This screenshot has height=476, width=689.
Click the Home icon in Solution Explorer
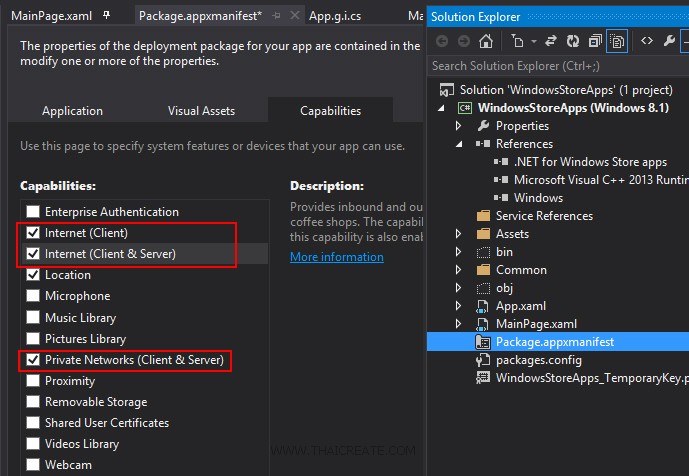tap(486, 41)
